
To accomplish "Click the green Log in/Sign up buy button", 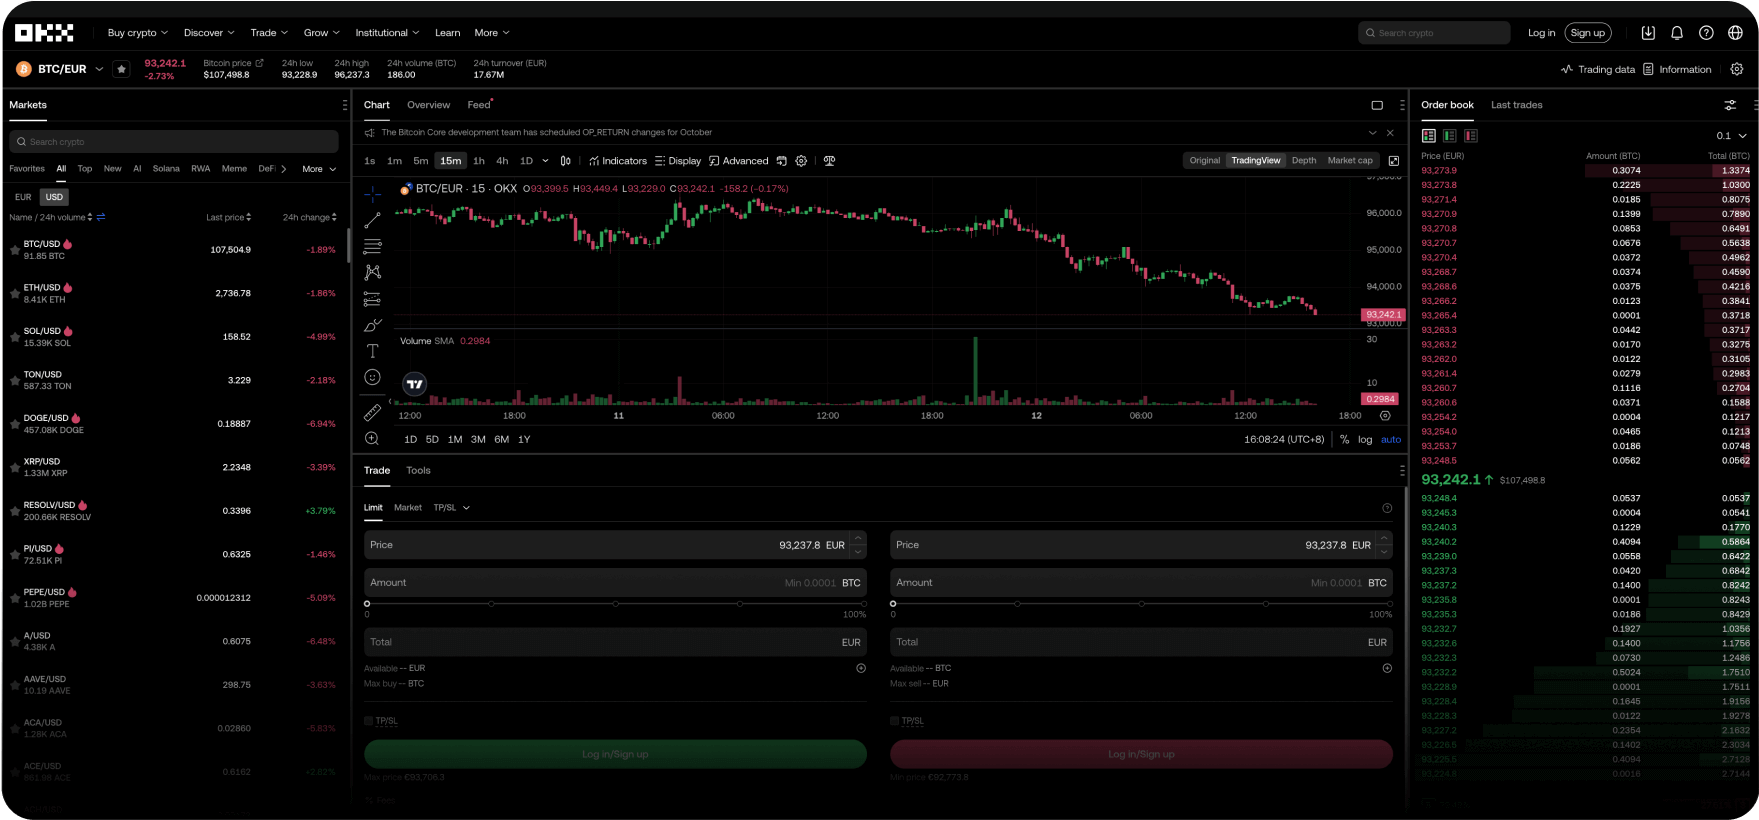I will point(615,754).
